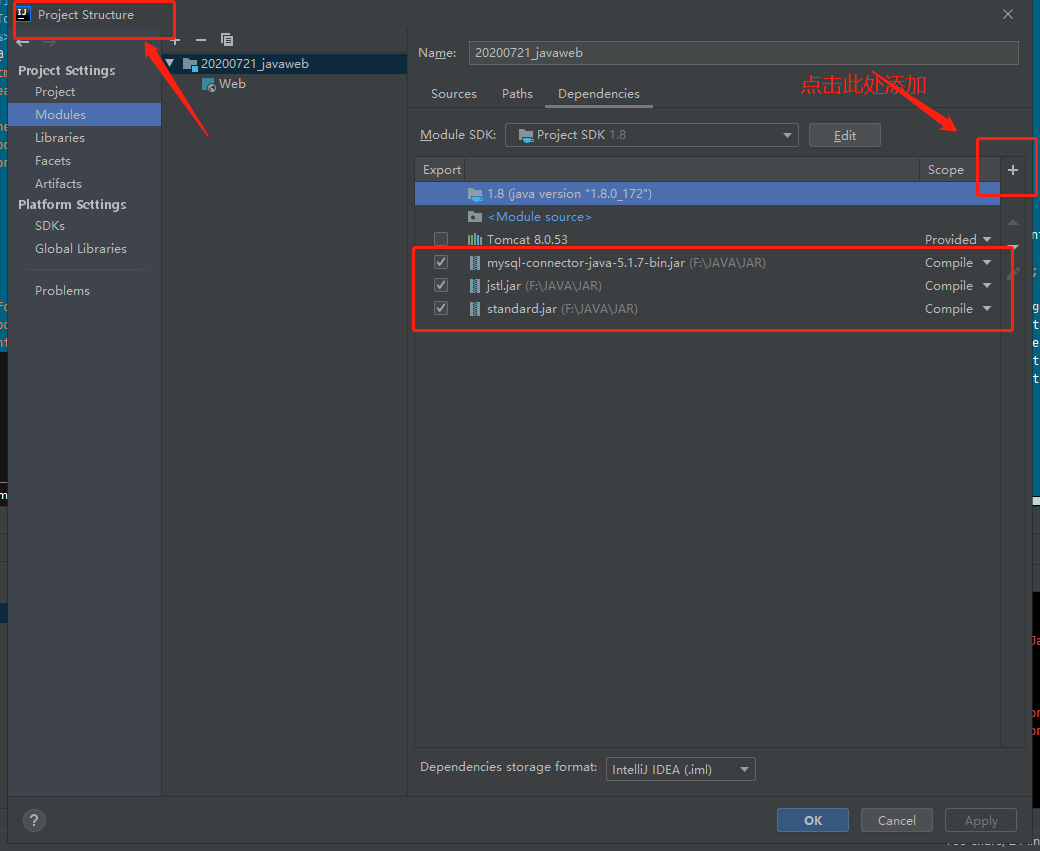Switch to the Sources tab

click(454, 94)
